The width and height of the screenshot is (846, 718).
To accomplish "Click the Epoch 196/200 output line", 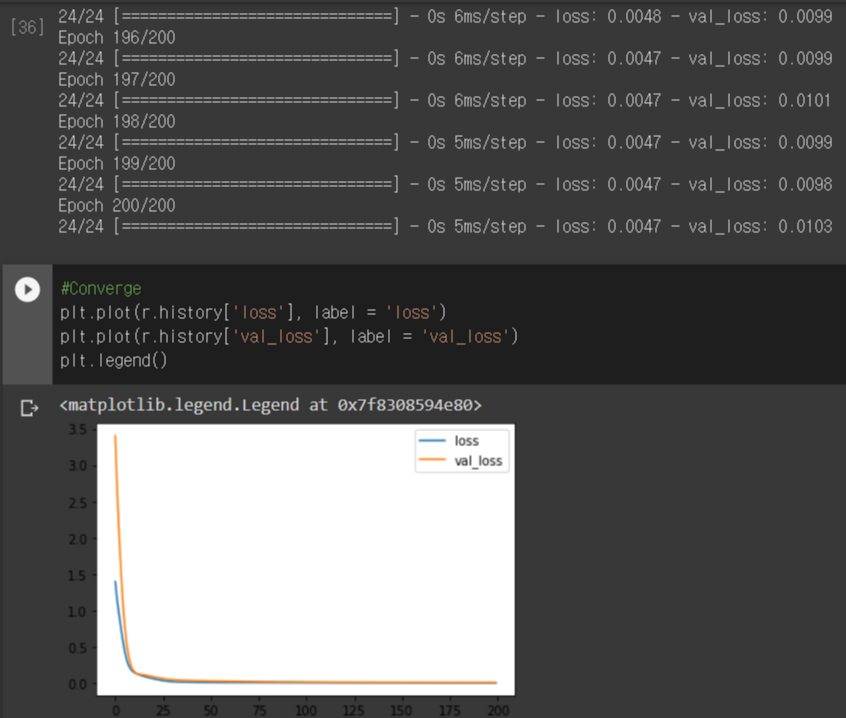I will 117,38.
